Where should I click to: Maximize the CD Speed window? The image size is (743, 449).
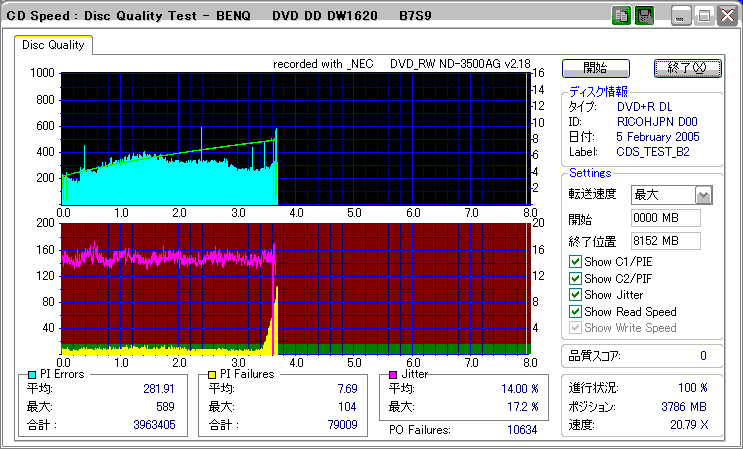point(704,16)
